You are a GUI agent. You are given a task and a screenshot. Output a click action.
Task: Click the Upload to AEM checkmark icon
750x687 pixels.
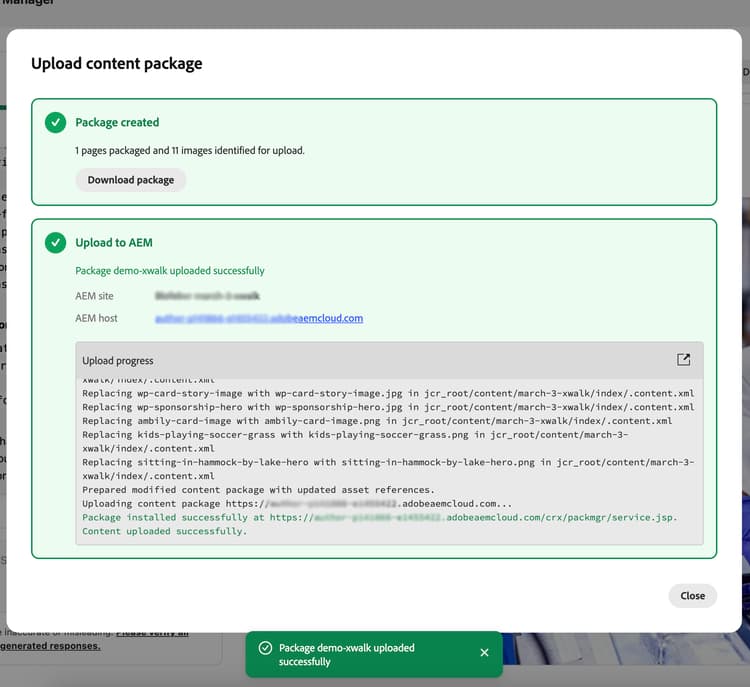[55, 243]
